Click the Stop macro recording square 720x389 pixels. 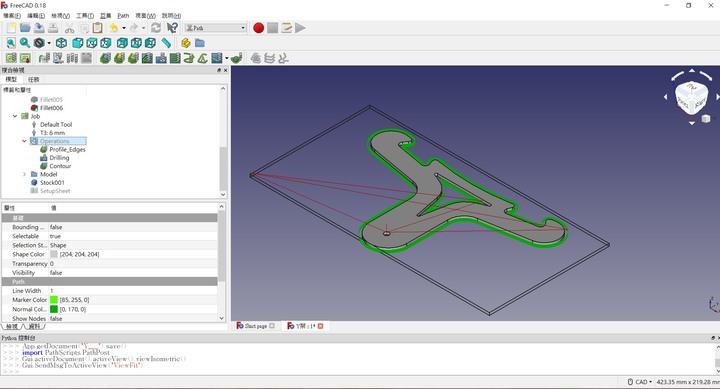(273, 28)
